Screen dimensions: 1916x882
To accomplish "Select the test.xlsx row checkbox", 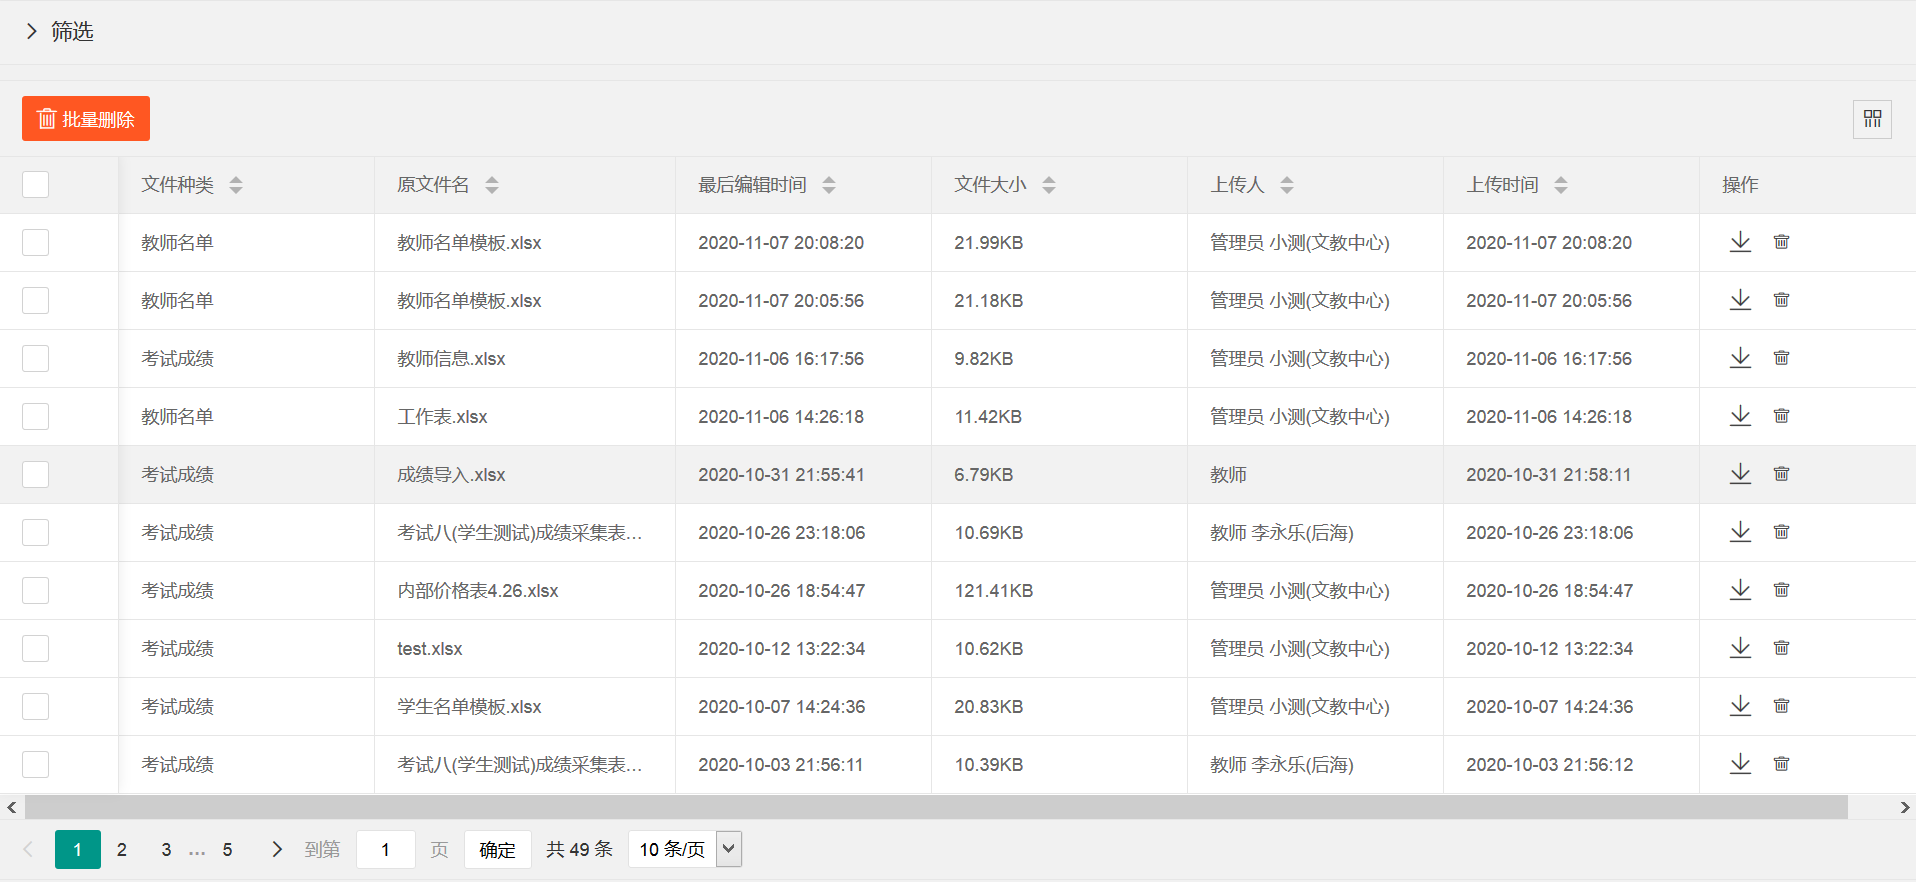I will pos(36,649).
